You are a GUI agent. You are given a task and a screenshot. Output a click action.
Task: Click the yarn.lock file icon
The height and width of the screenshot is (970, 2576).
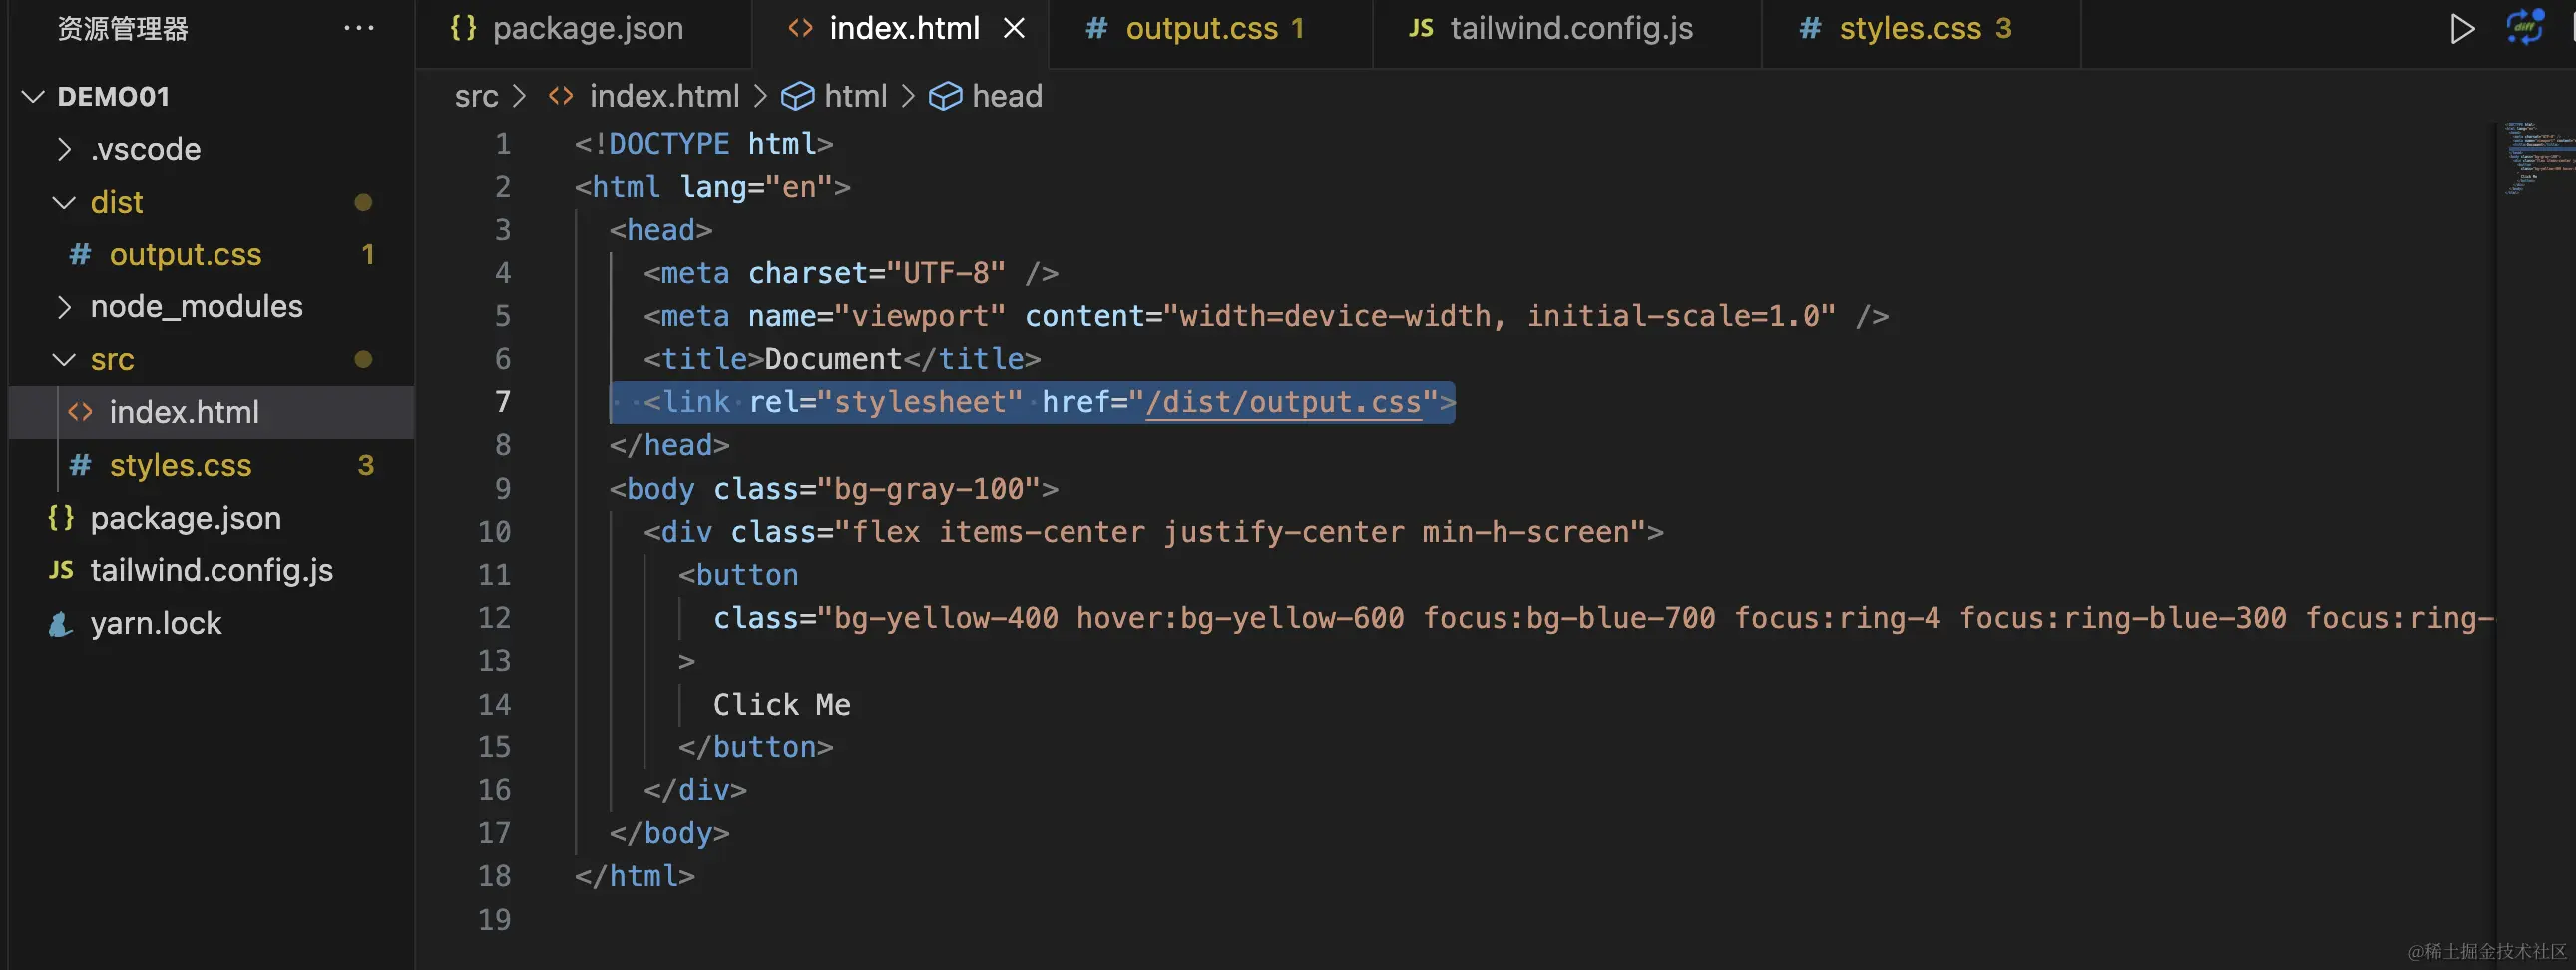click(x=61, y=624)
